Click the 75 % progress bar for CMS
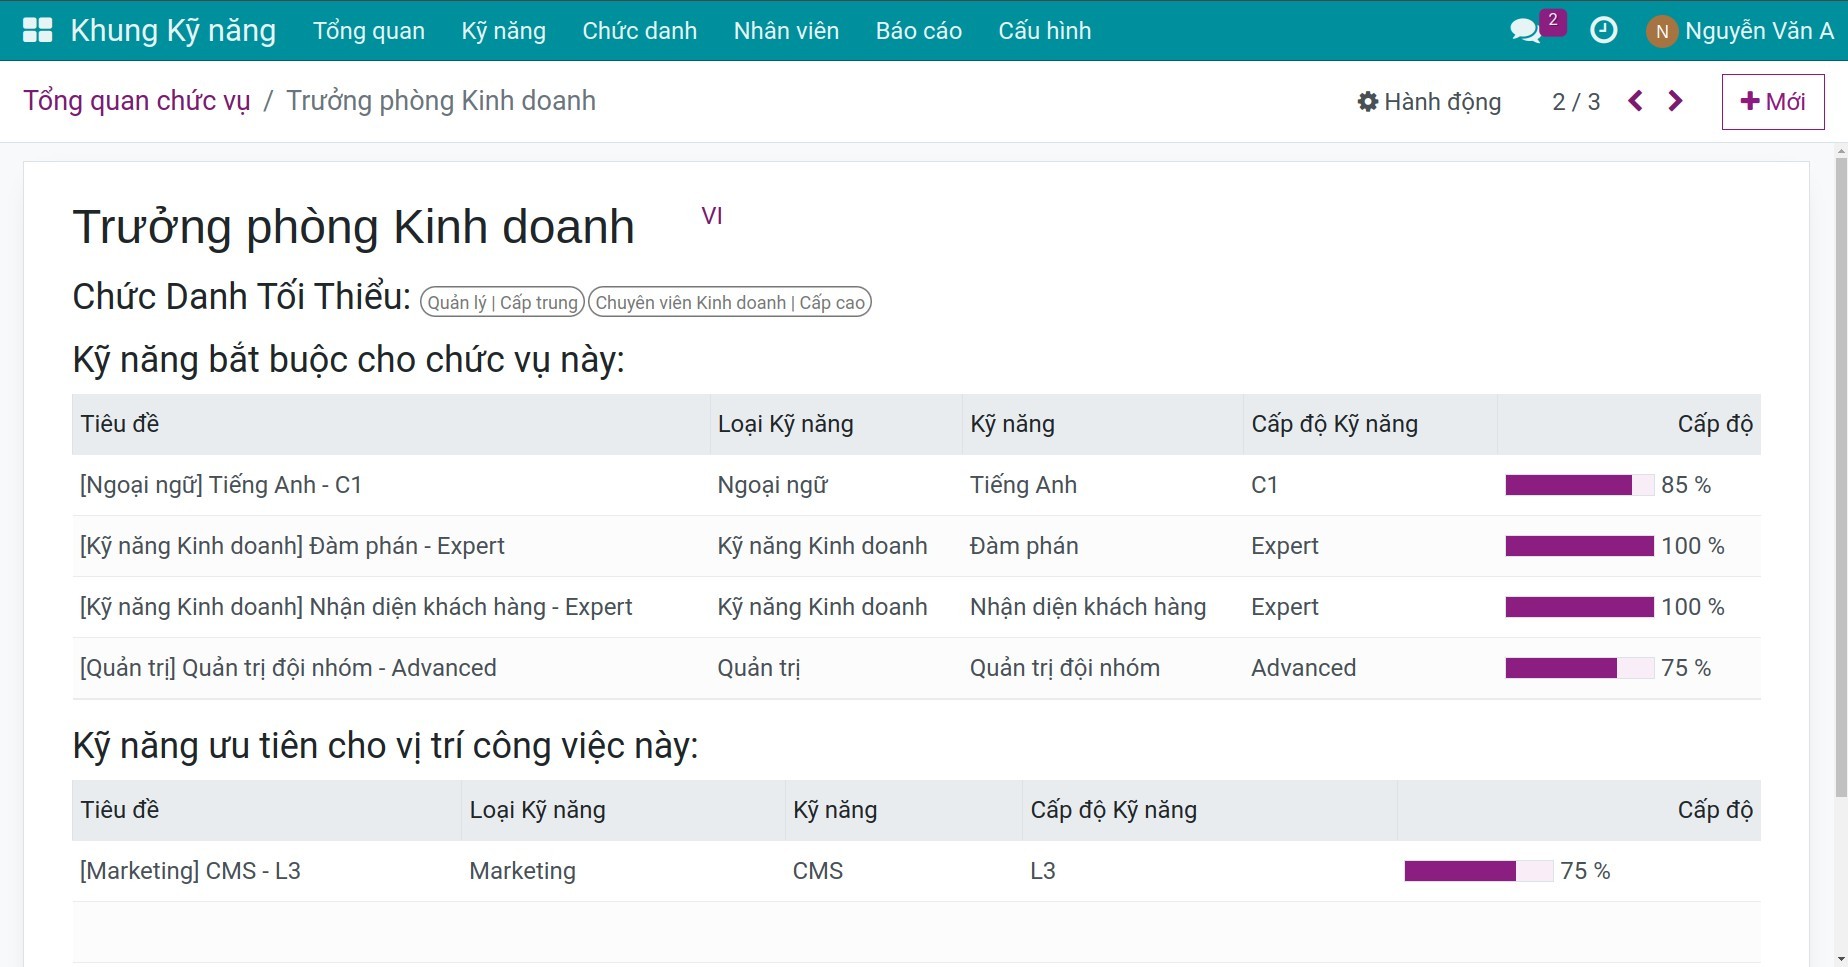This screenshot has height=967, width=1848. click(x=1479, y=871)
